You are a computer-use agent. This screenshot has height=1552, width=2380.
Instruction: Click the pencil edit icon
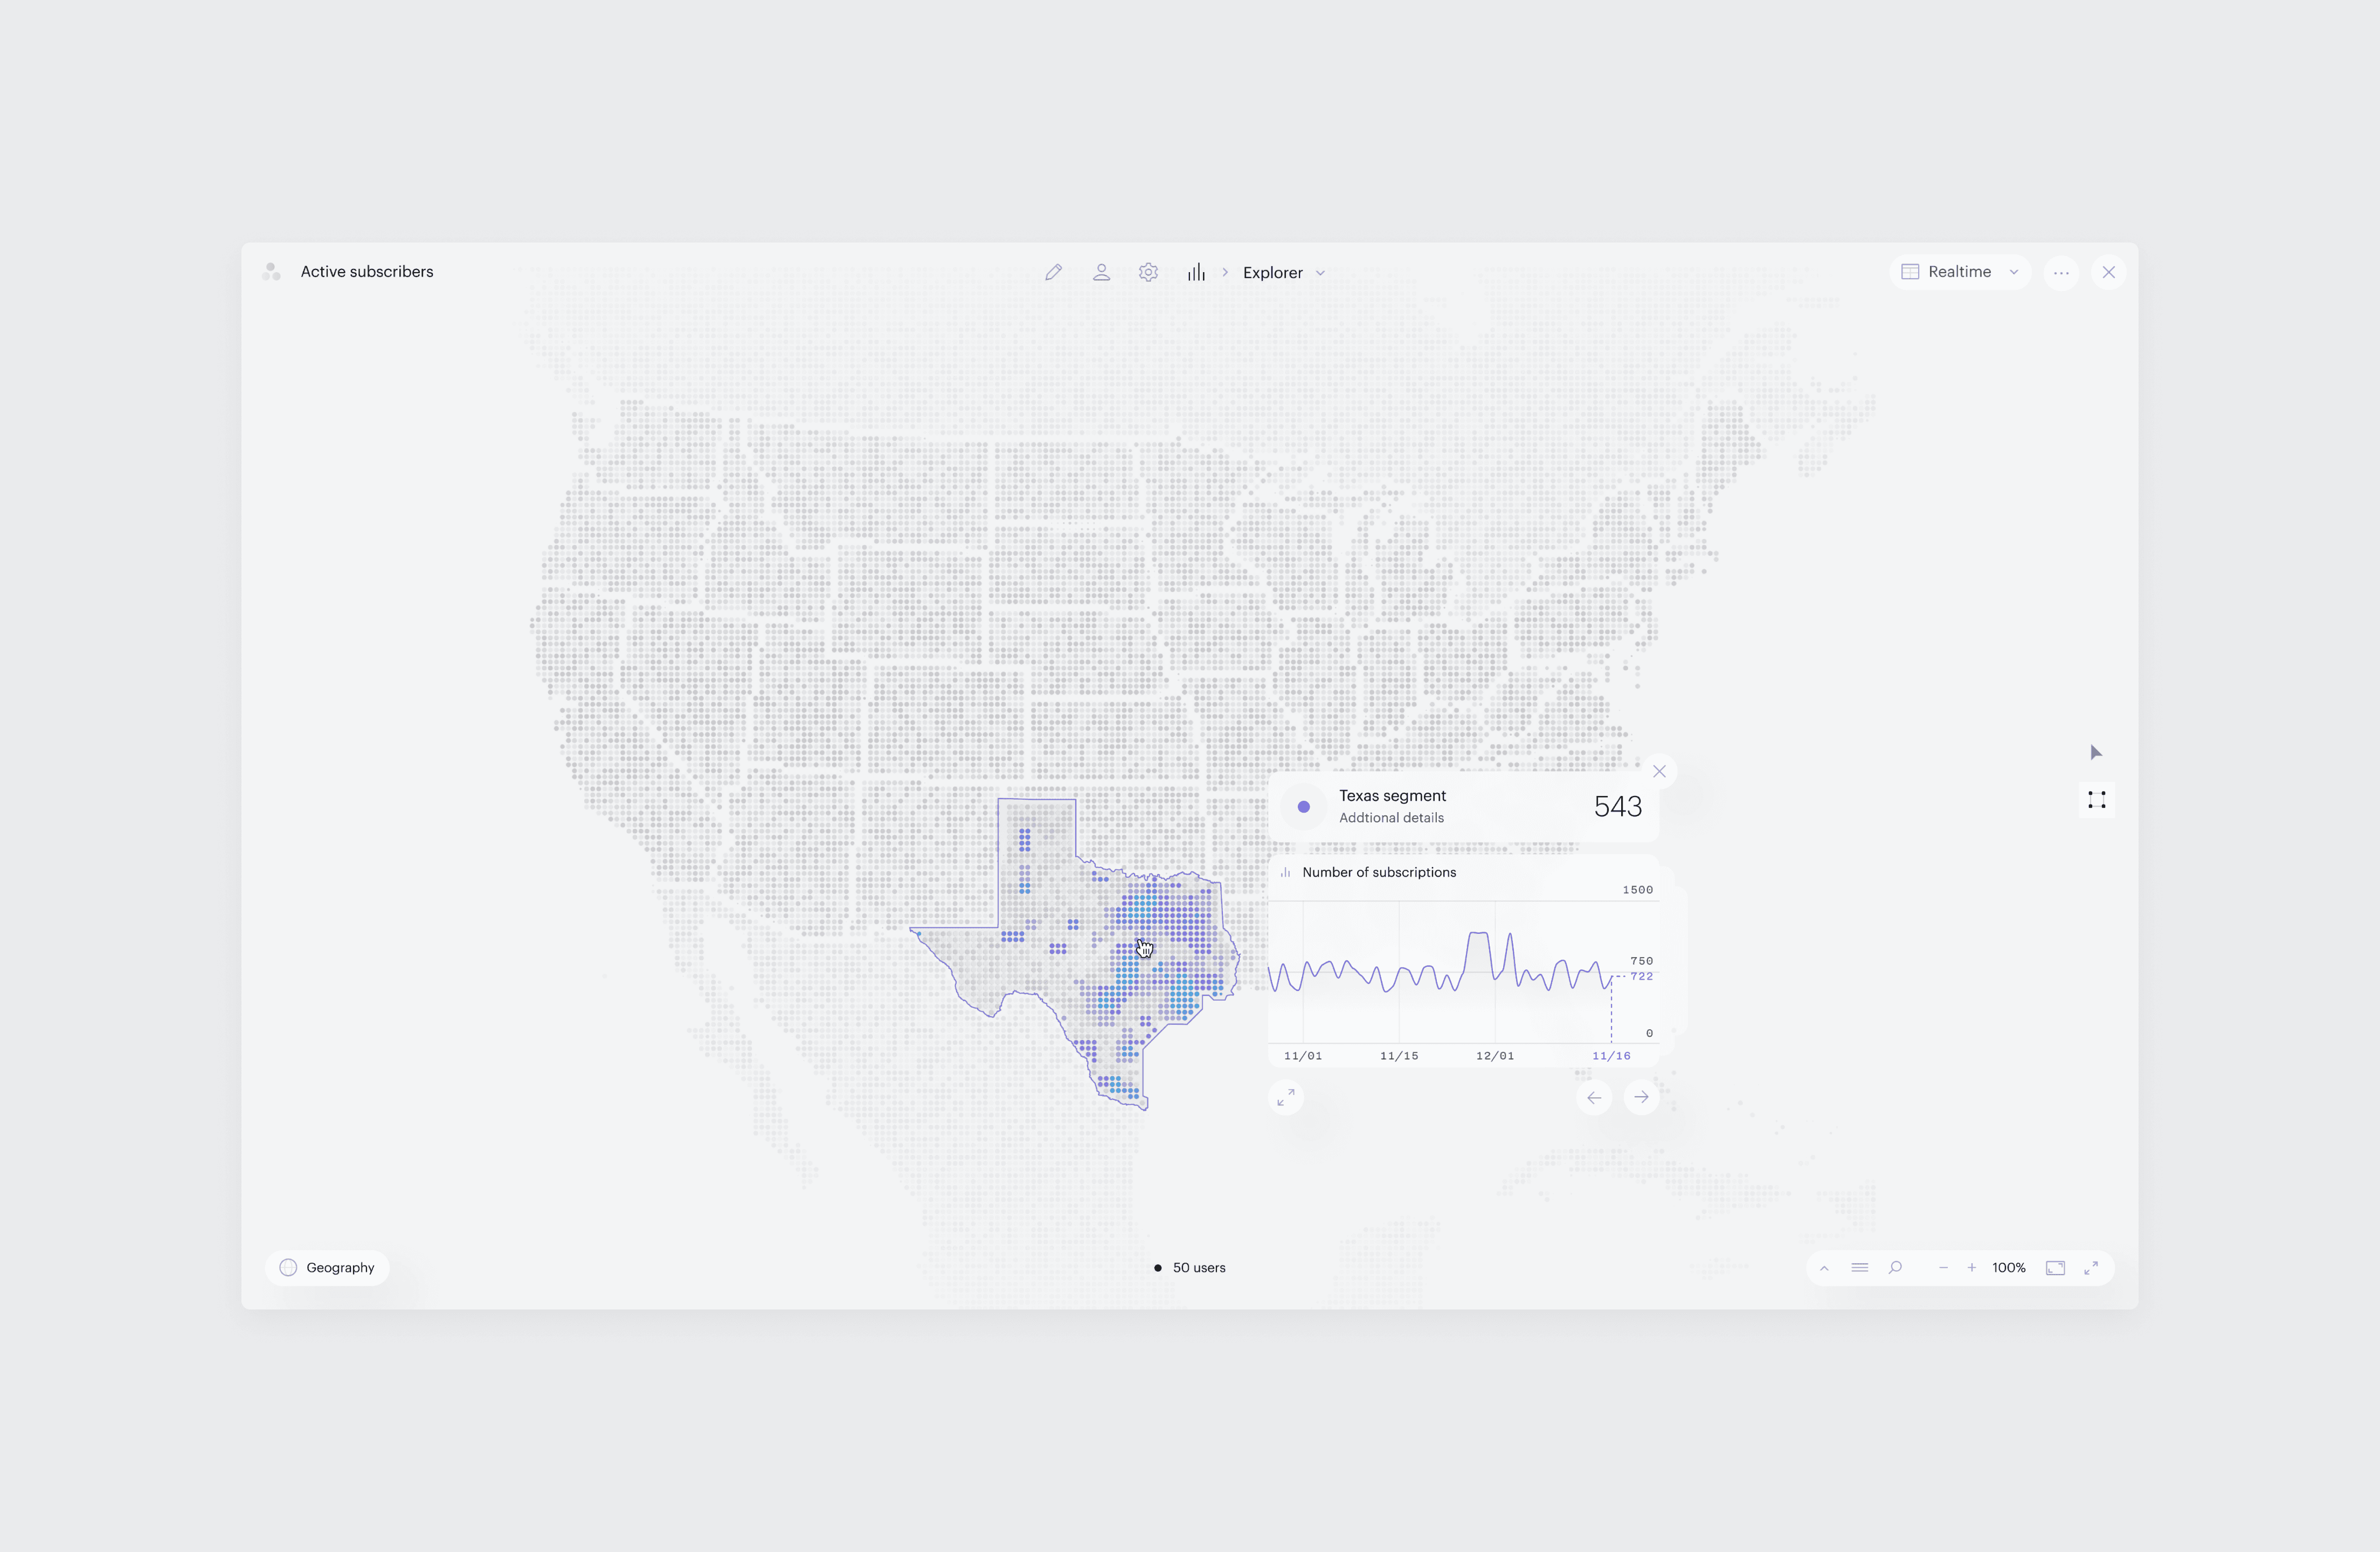pos(1053,272)
